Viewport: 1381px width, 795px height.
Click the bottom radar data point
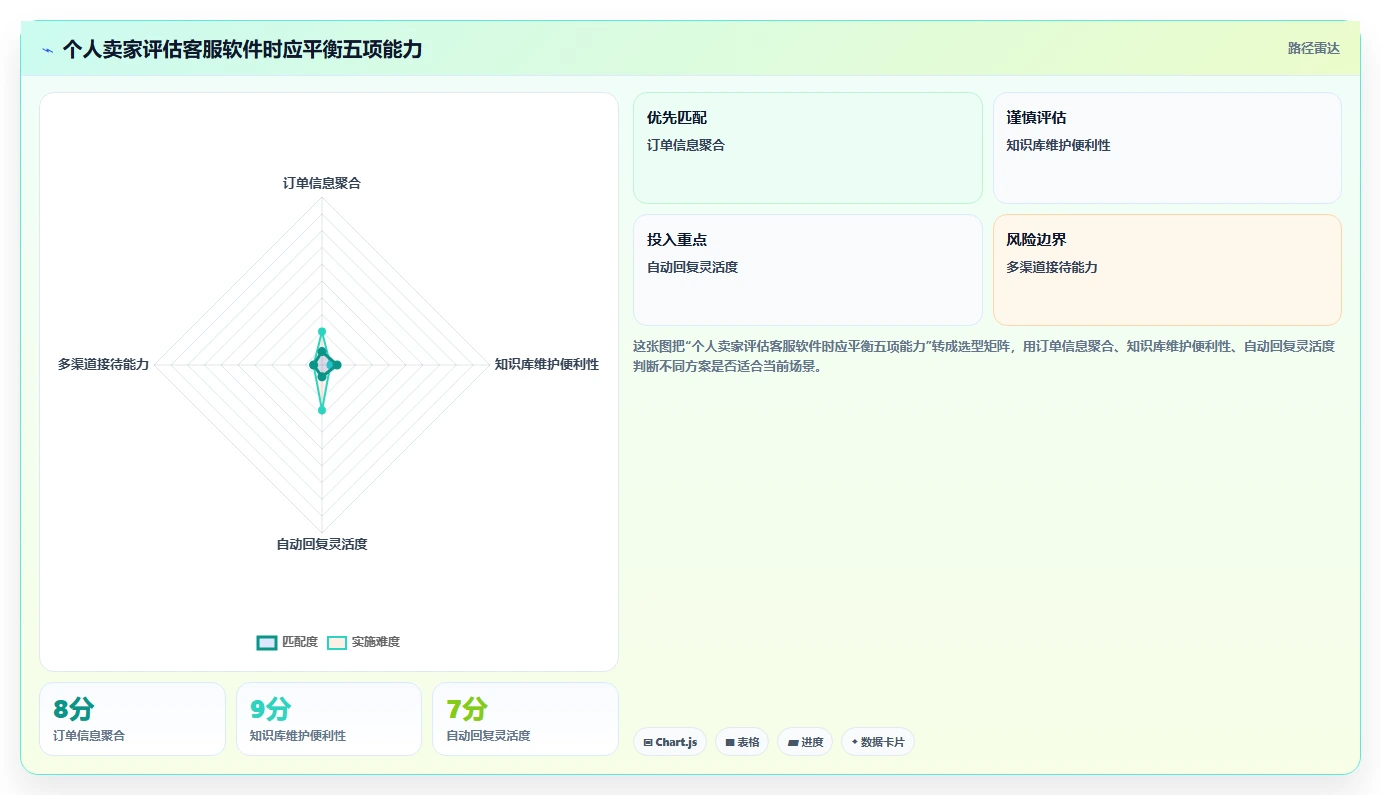click(x=322, y=410)
